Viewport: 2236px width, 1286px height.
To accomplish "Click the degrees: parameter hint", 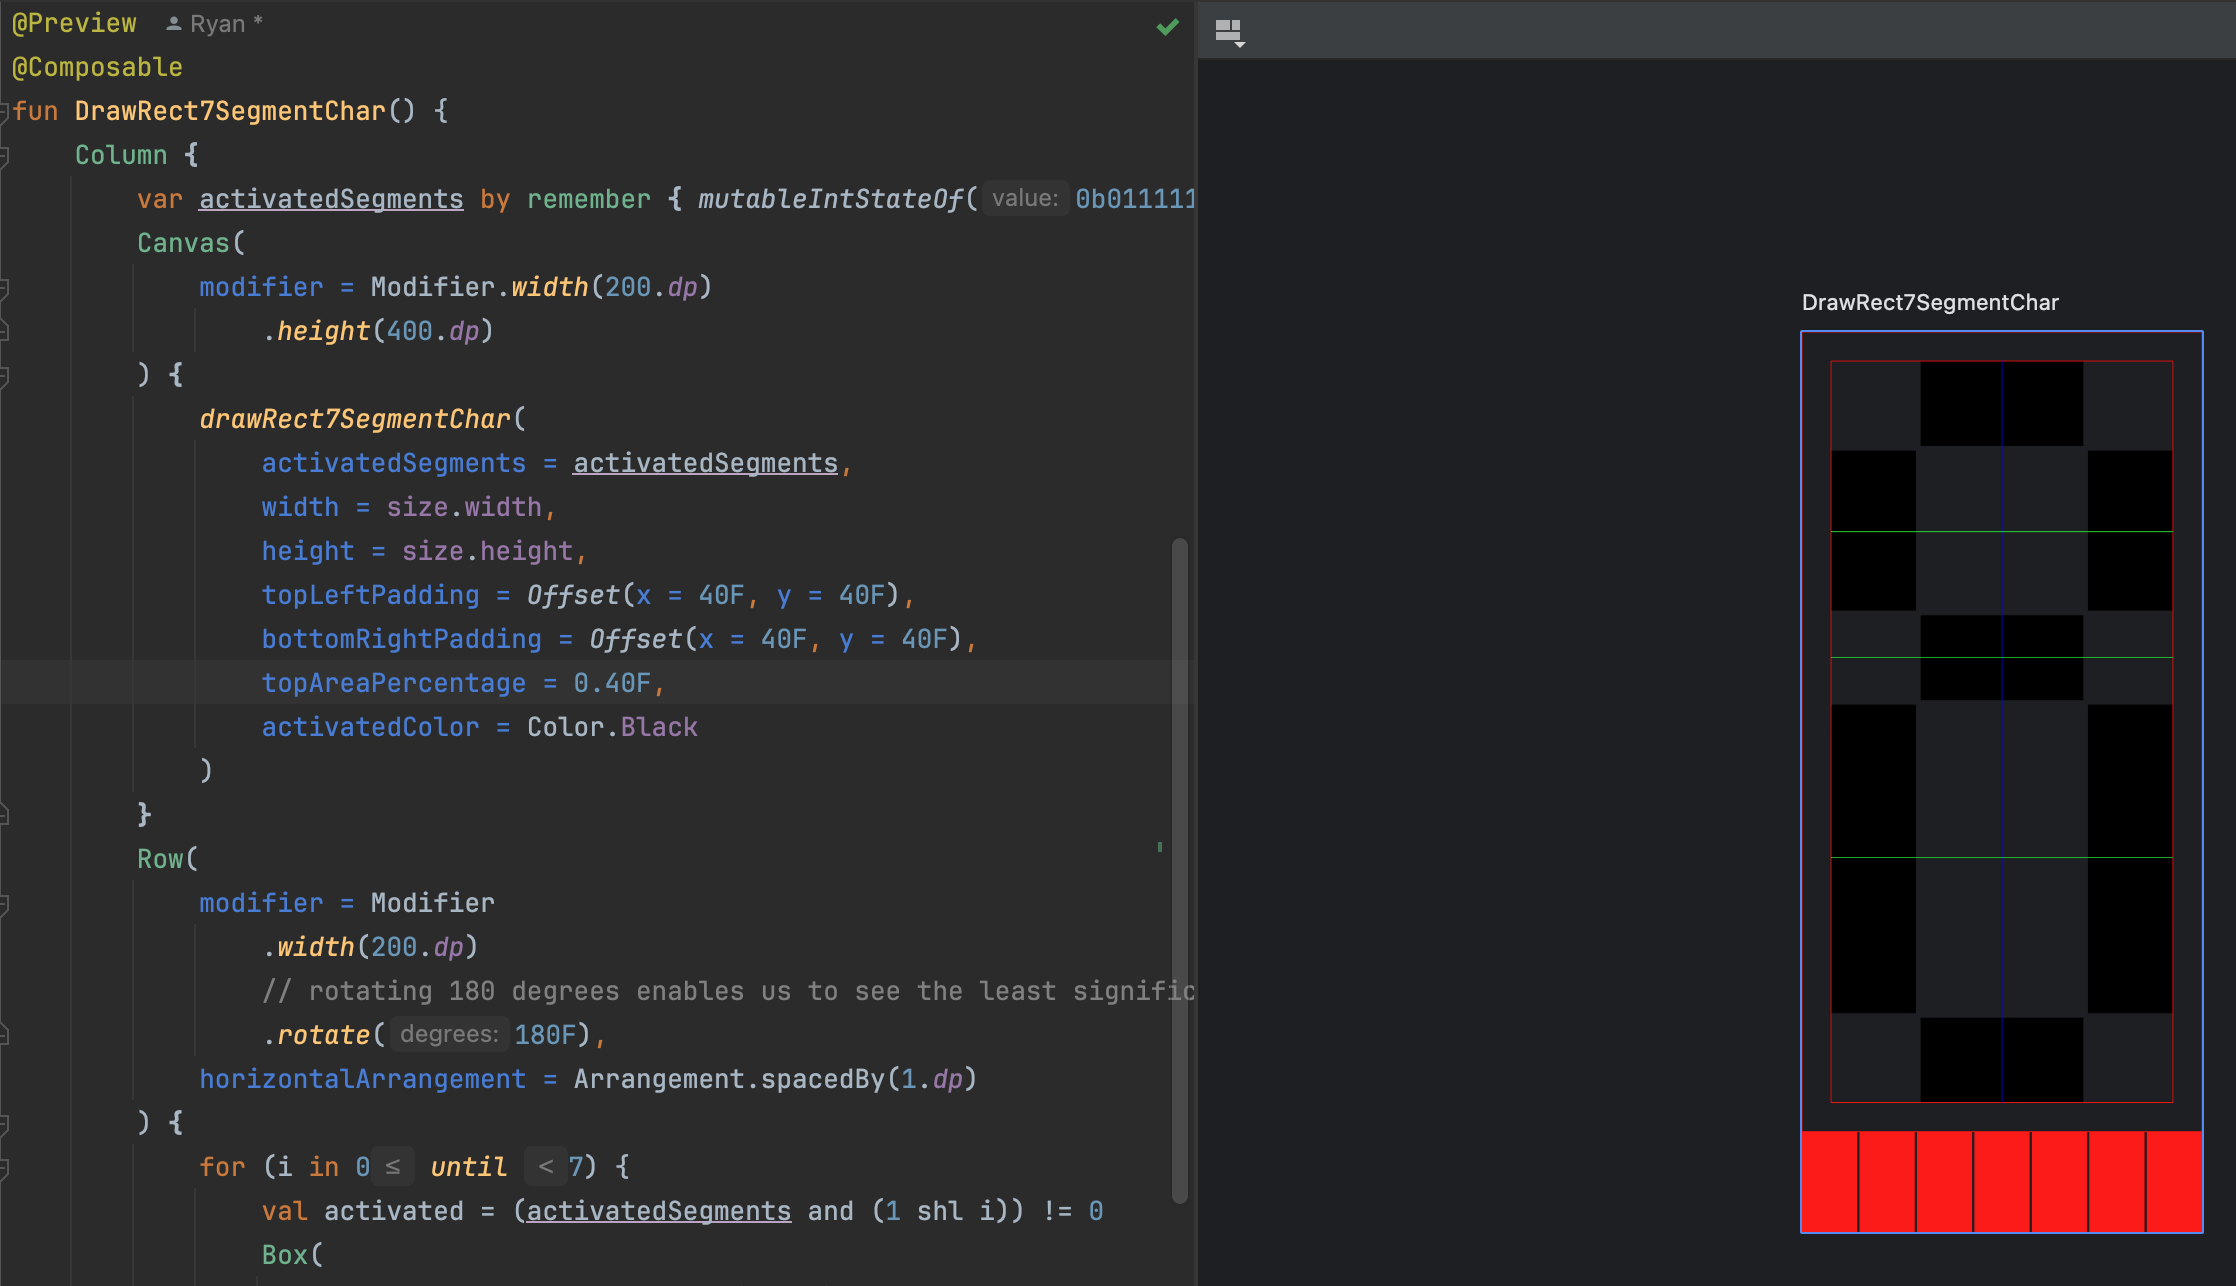I will pyautogui.click(x=448, y=1034).
